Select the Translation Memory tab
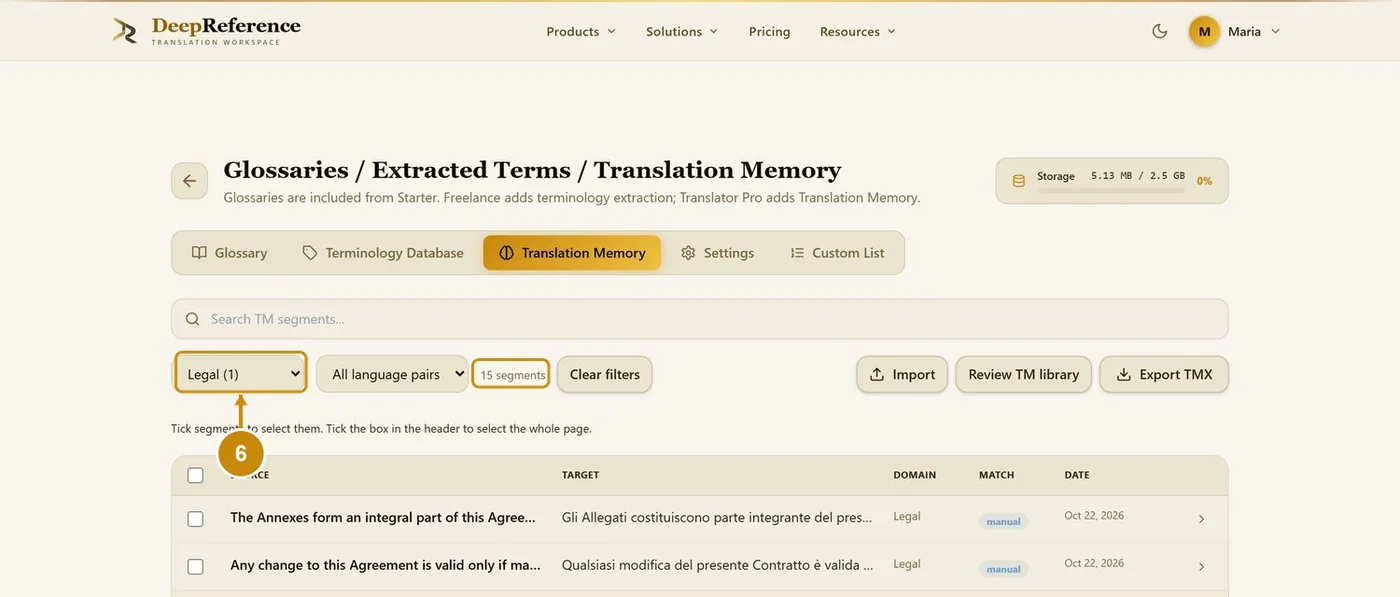Image resolution: width=1400 pixels, height=597 pixels. click(572, 253)
